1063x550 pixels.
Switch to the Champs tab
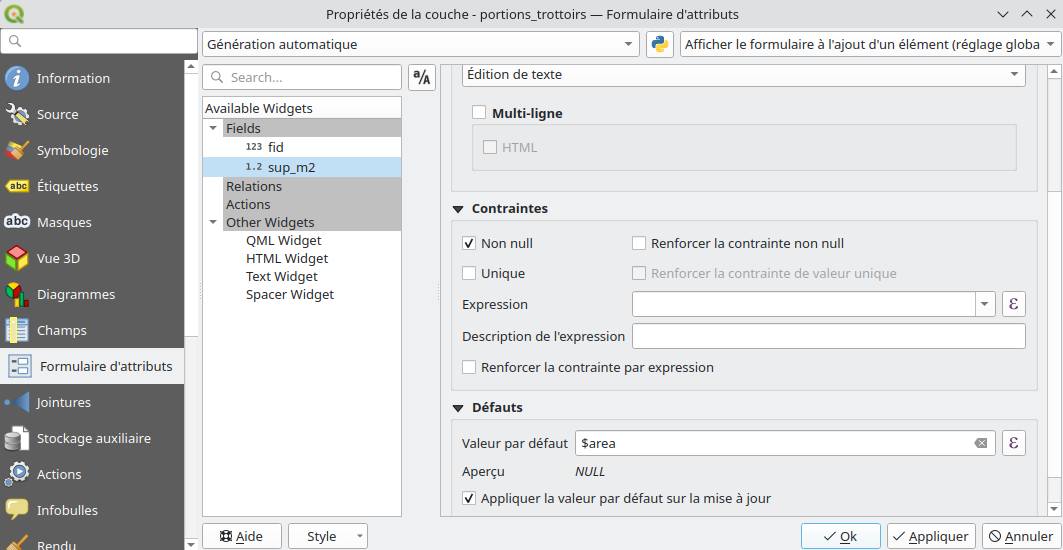(61, 330)
